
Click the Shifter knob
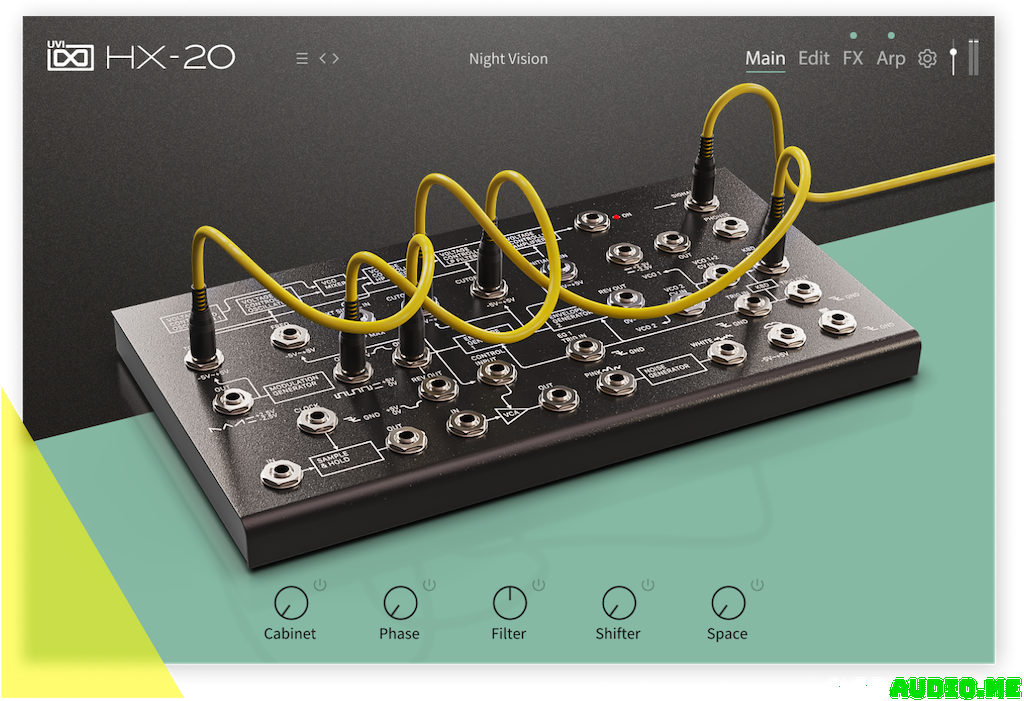tap(618, 602)
